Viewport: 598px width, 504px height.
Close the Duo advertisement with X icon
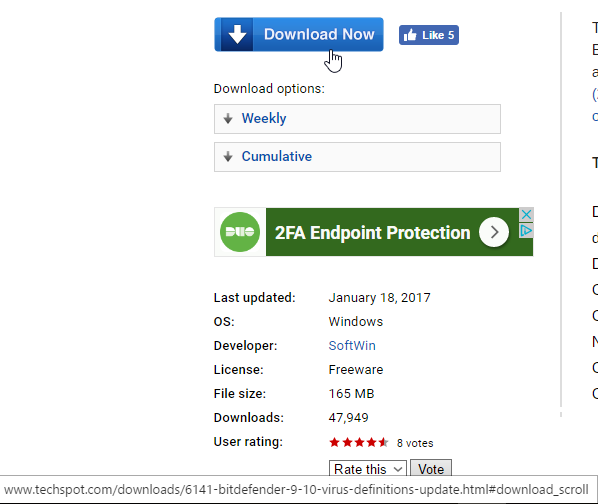click(x=526, y=215)
